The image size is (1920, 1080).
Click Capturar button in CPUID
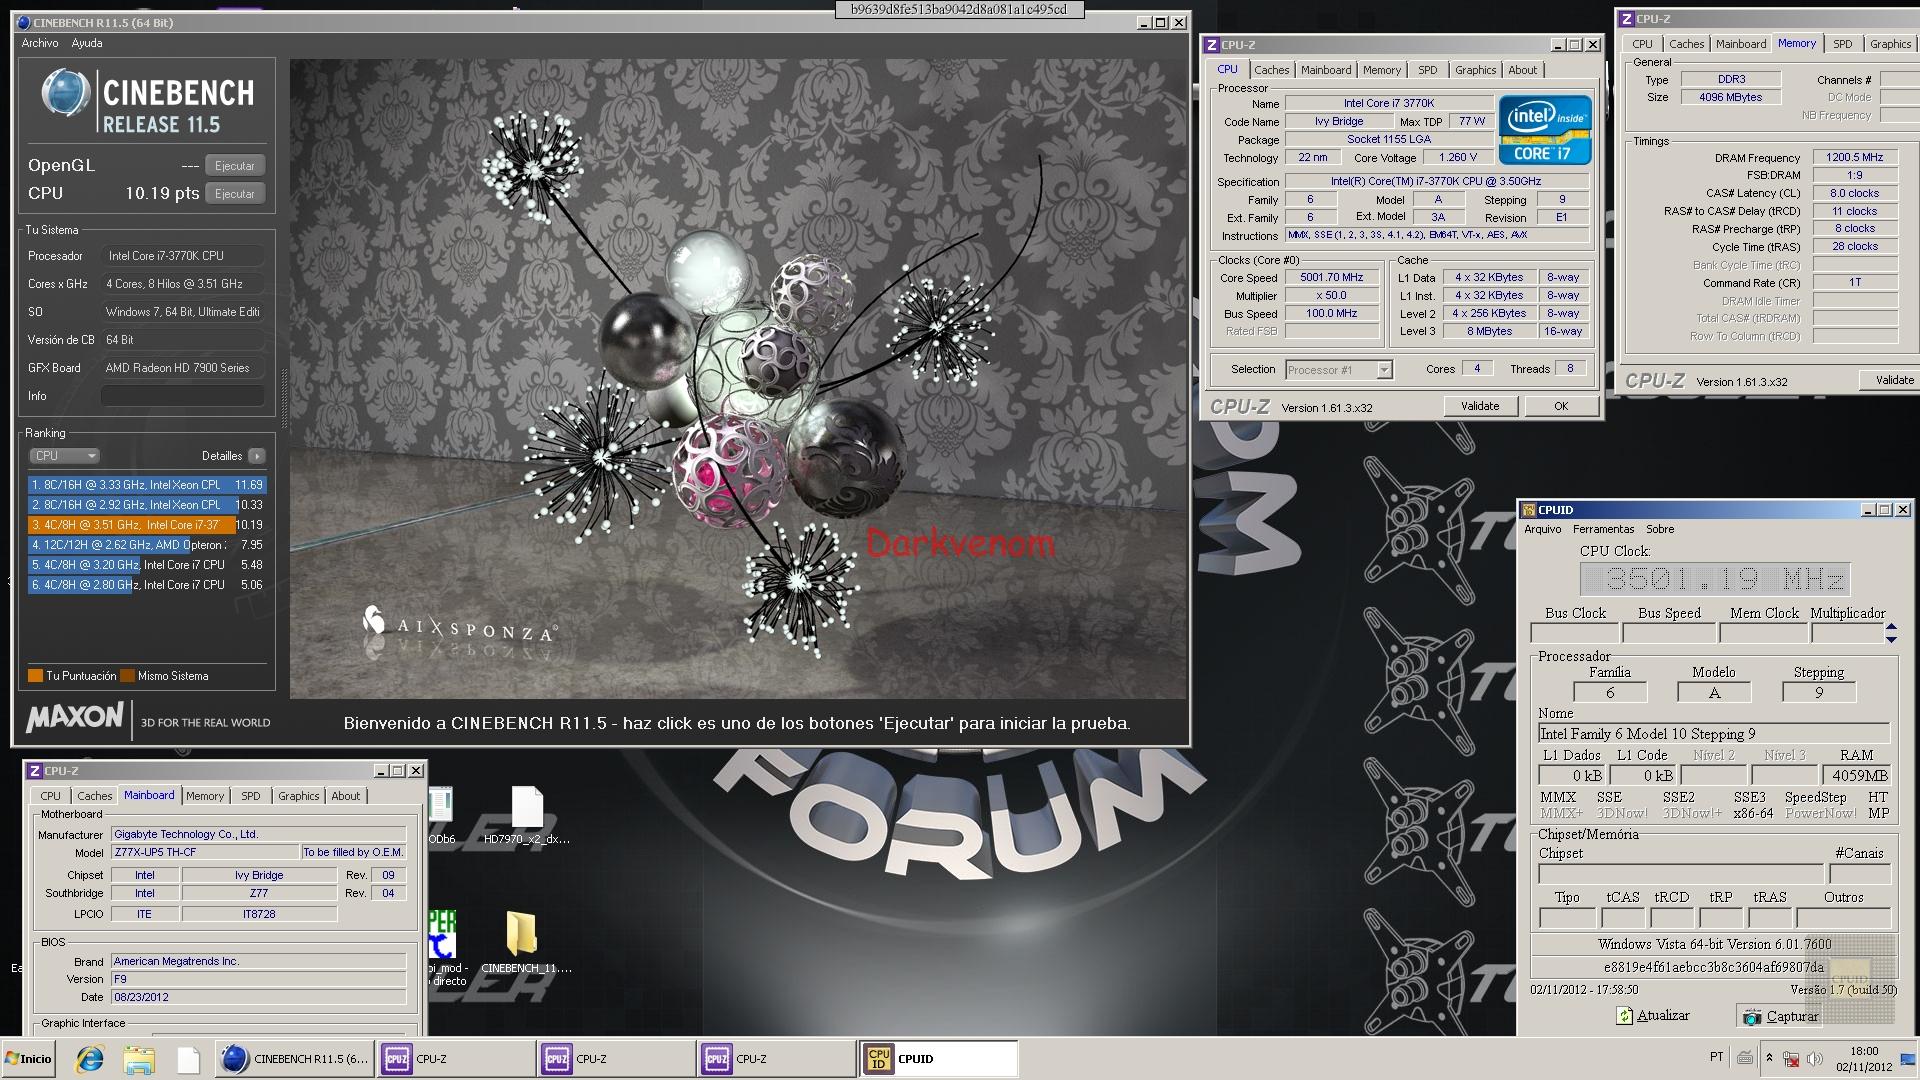pos(1780,1016)
